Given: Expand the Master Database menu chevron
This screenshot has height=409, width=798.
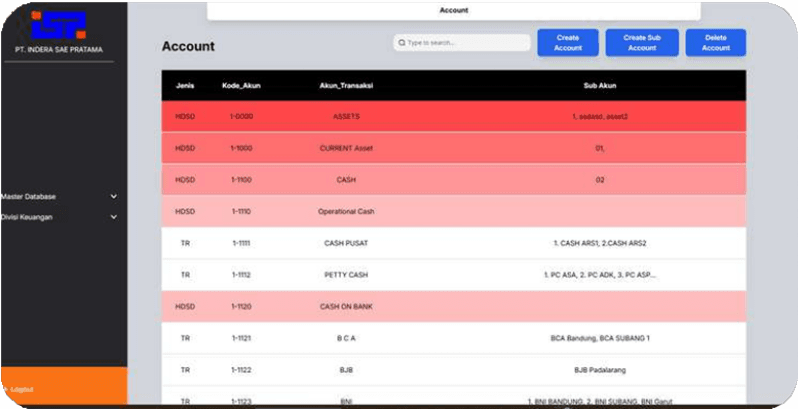Looking at the screenshot, I should pos(113,197).
